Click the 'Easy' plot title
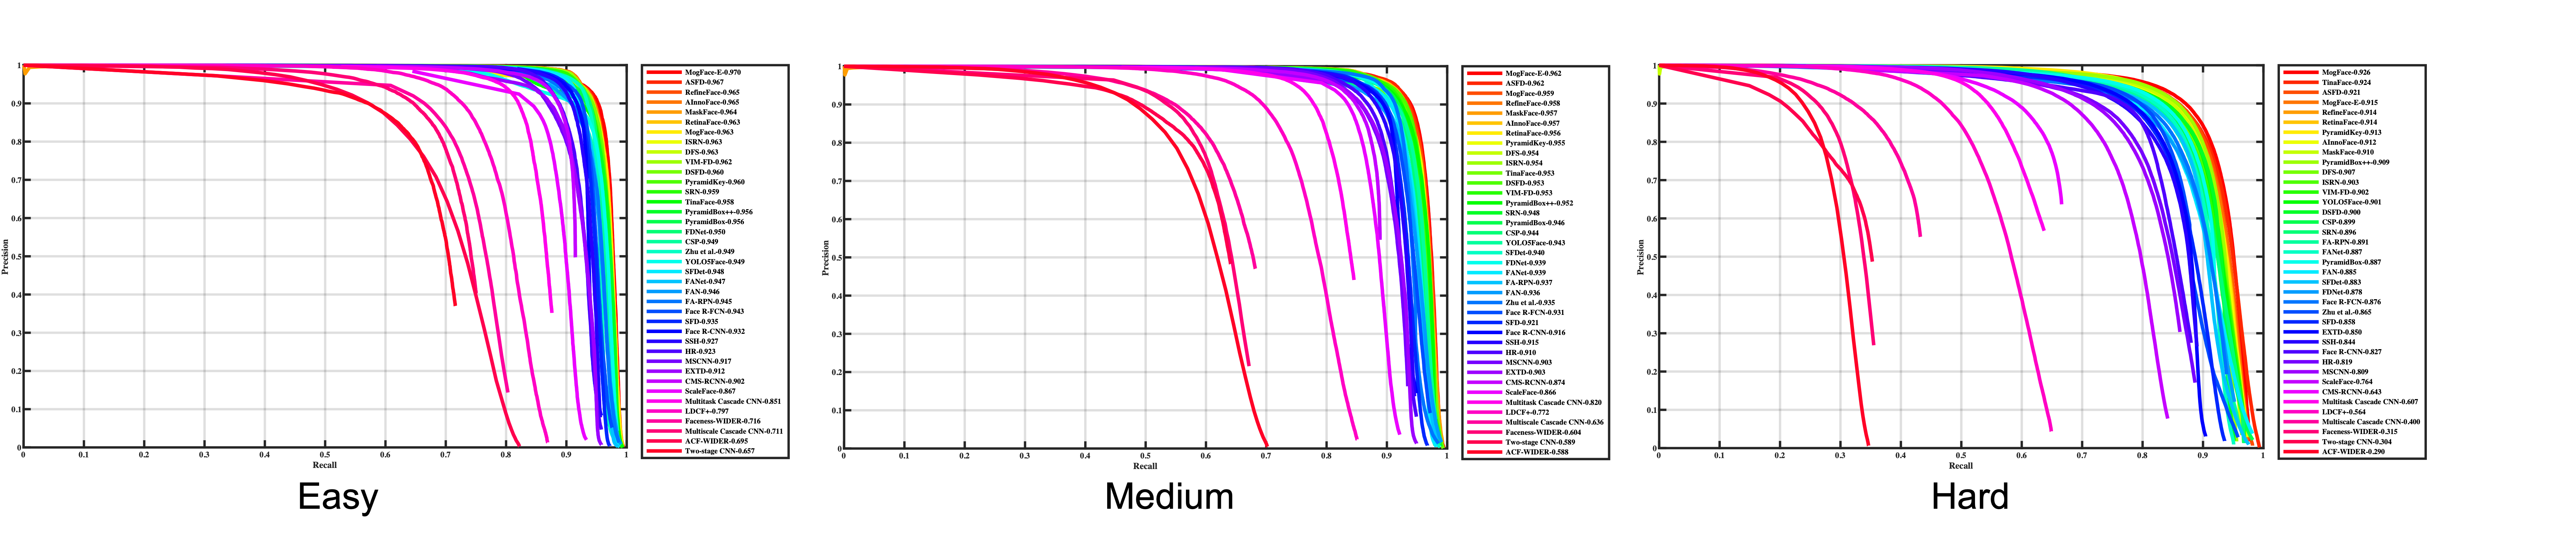The image size is (2576, 539). click(x=338, y=497)
